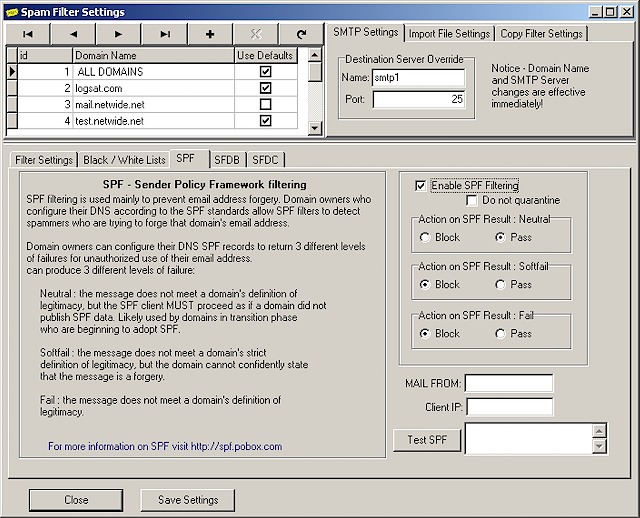This screenshot has width=640, height=518.
Task: Click the Test SPF button
Action: tap(427, 440)
